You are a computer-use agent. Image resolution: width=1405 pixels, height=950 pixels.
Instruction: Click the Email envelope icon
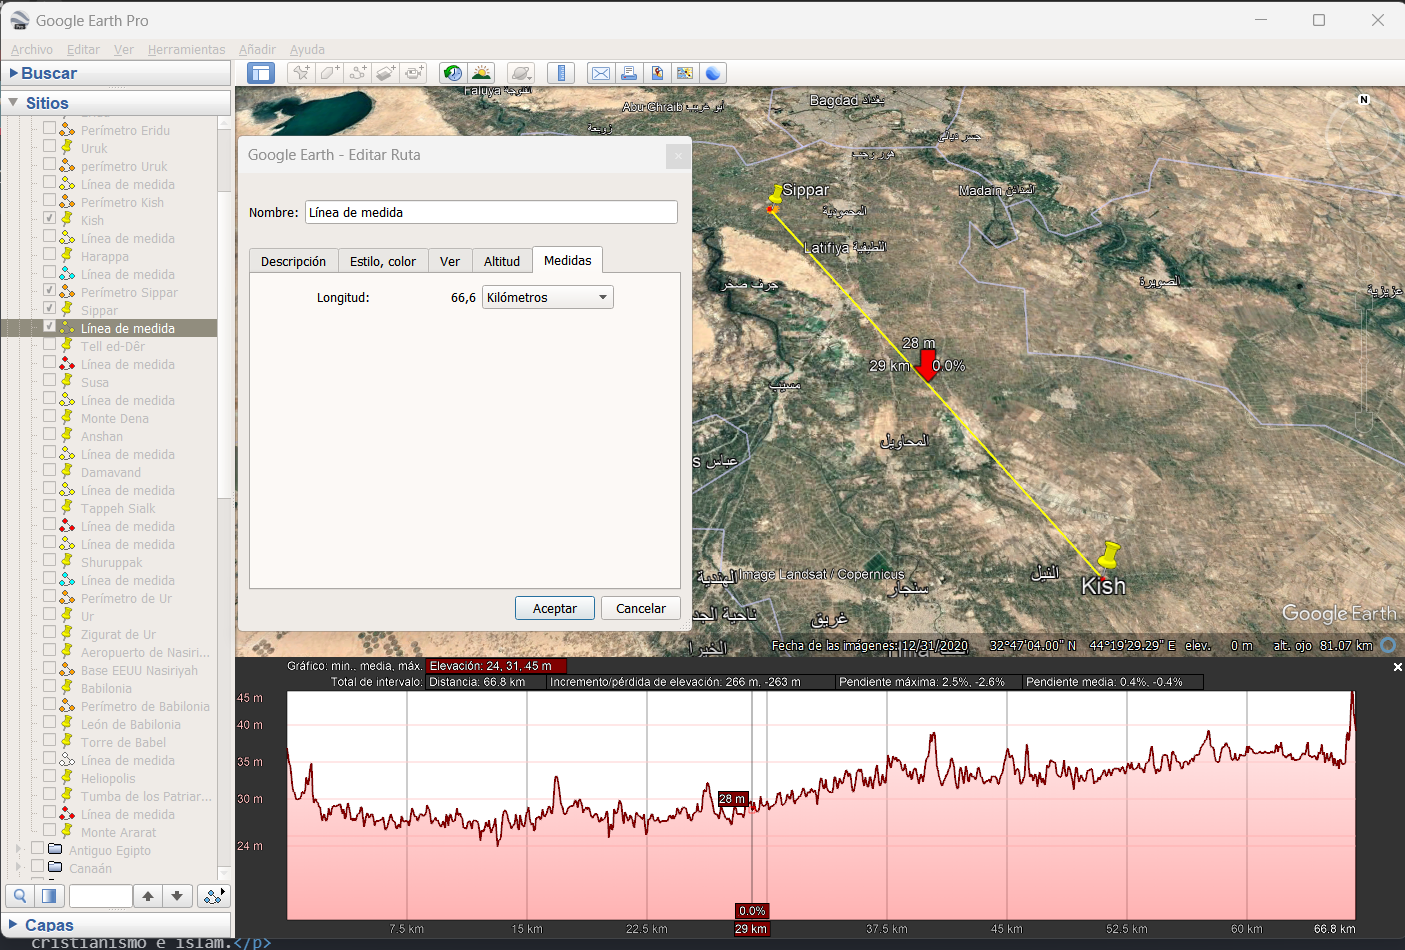coord(600,73)
